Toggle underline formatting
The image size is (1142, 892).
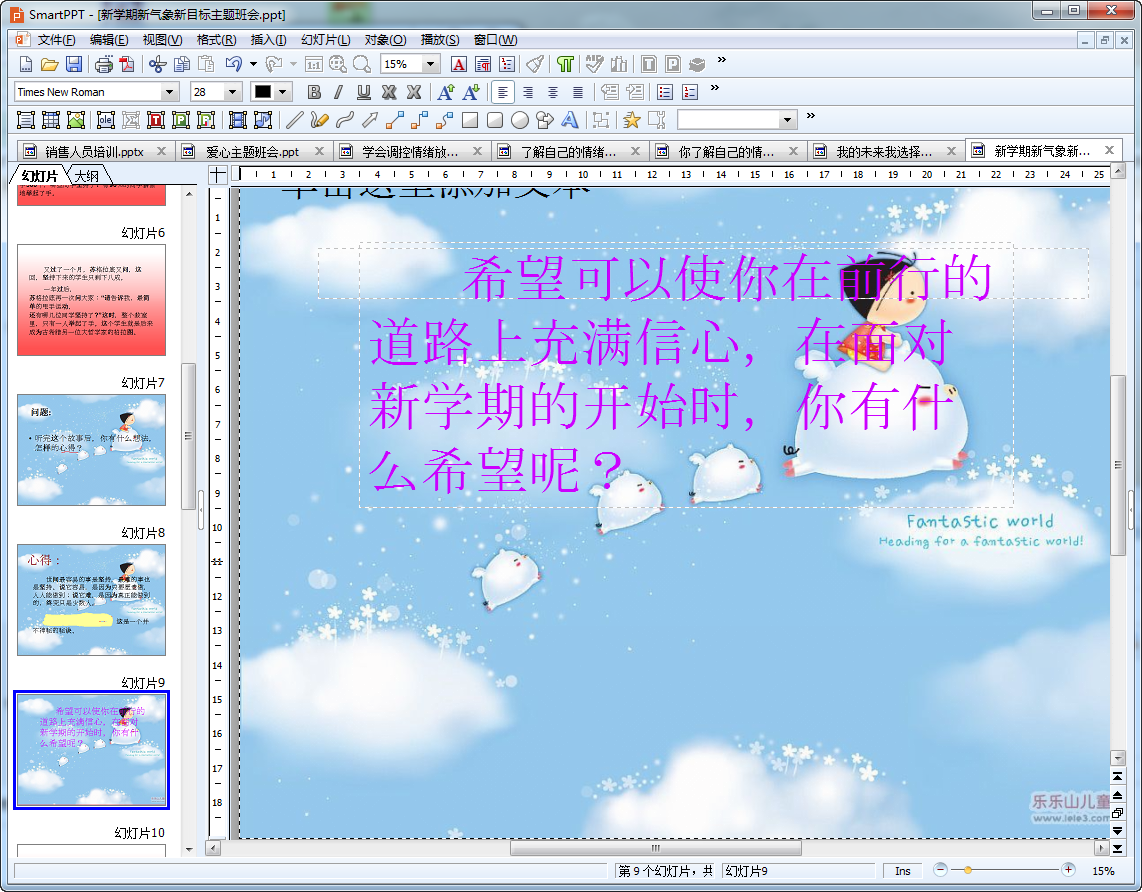[363, 92]
